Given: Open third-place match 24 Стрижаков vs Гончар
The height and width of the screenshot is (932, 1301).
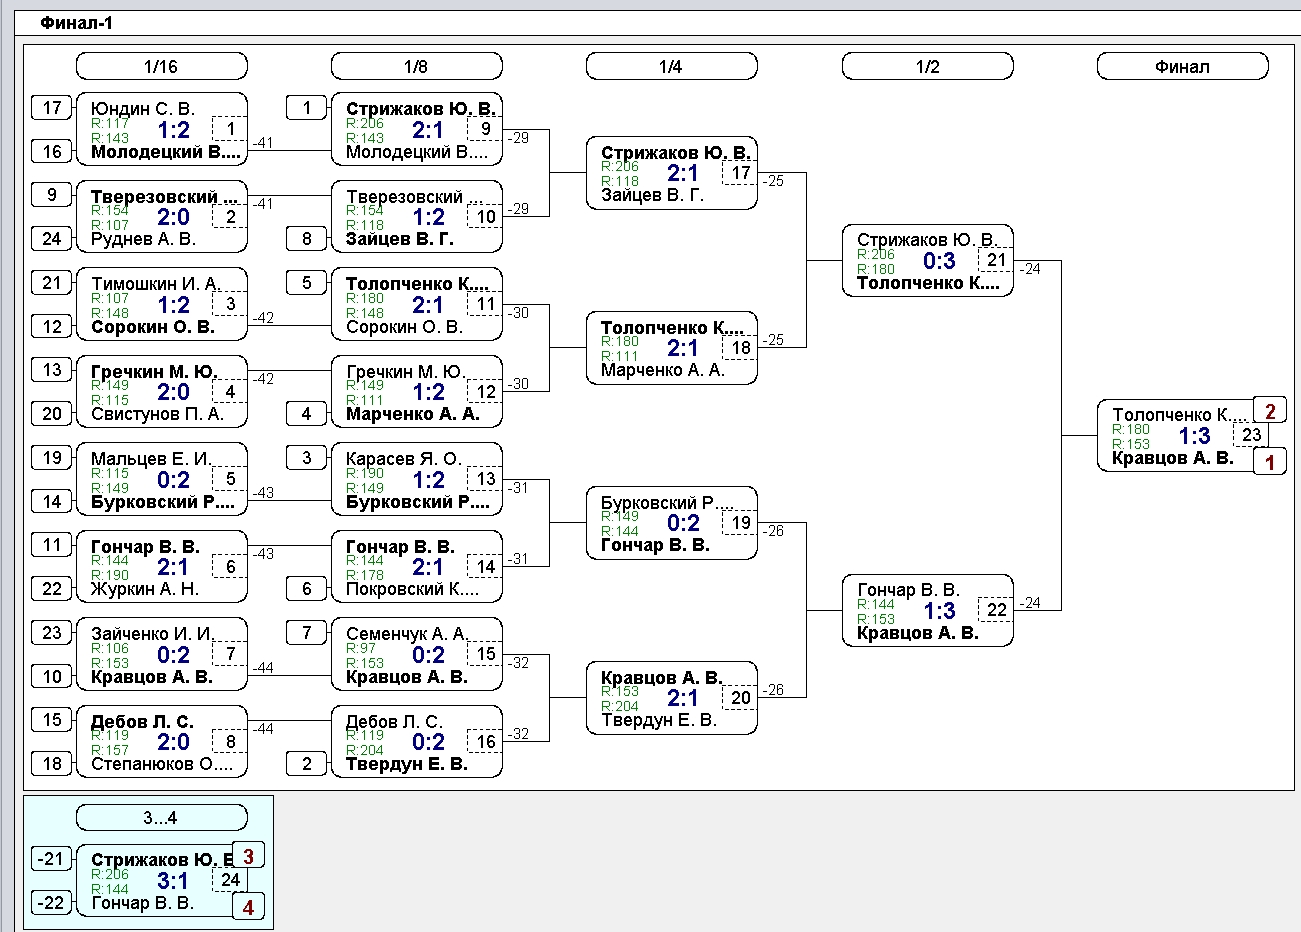Looking at the screenshot, I should [162, 881].
